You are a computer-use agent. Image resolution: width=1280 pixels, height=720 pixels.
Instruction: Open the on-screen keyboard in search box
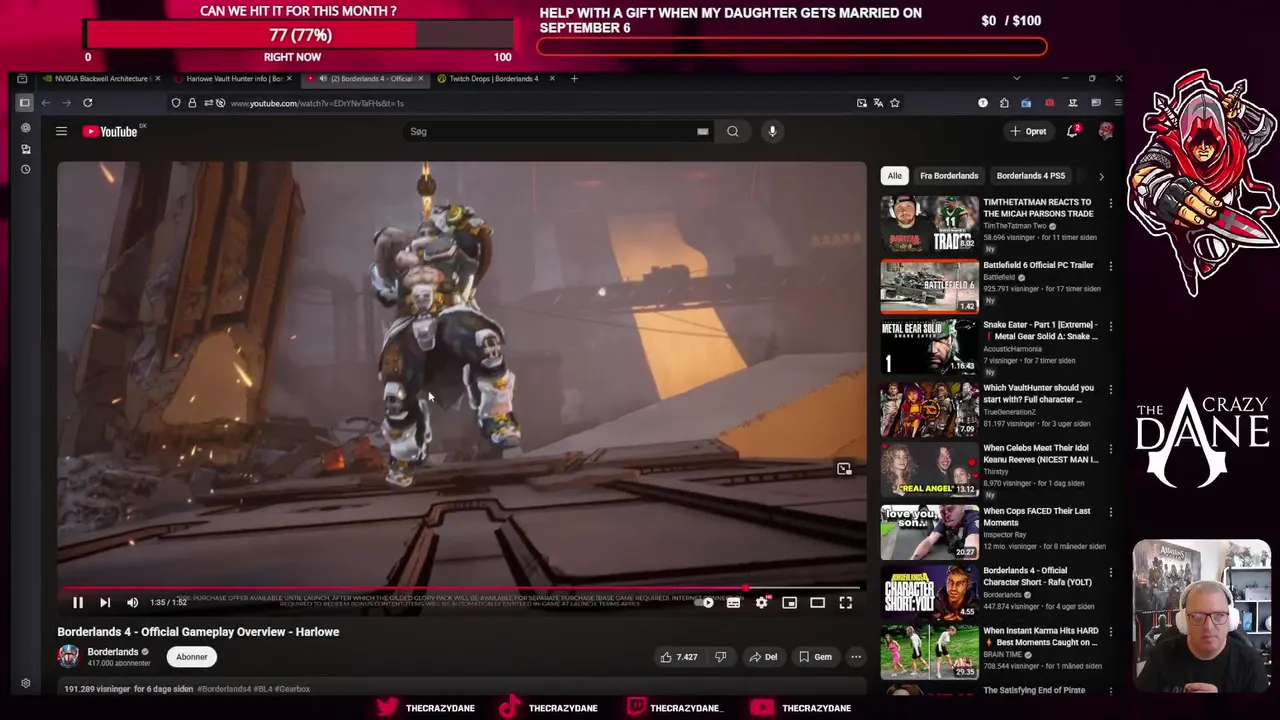pyautogui.click(x=702, y=131)
